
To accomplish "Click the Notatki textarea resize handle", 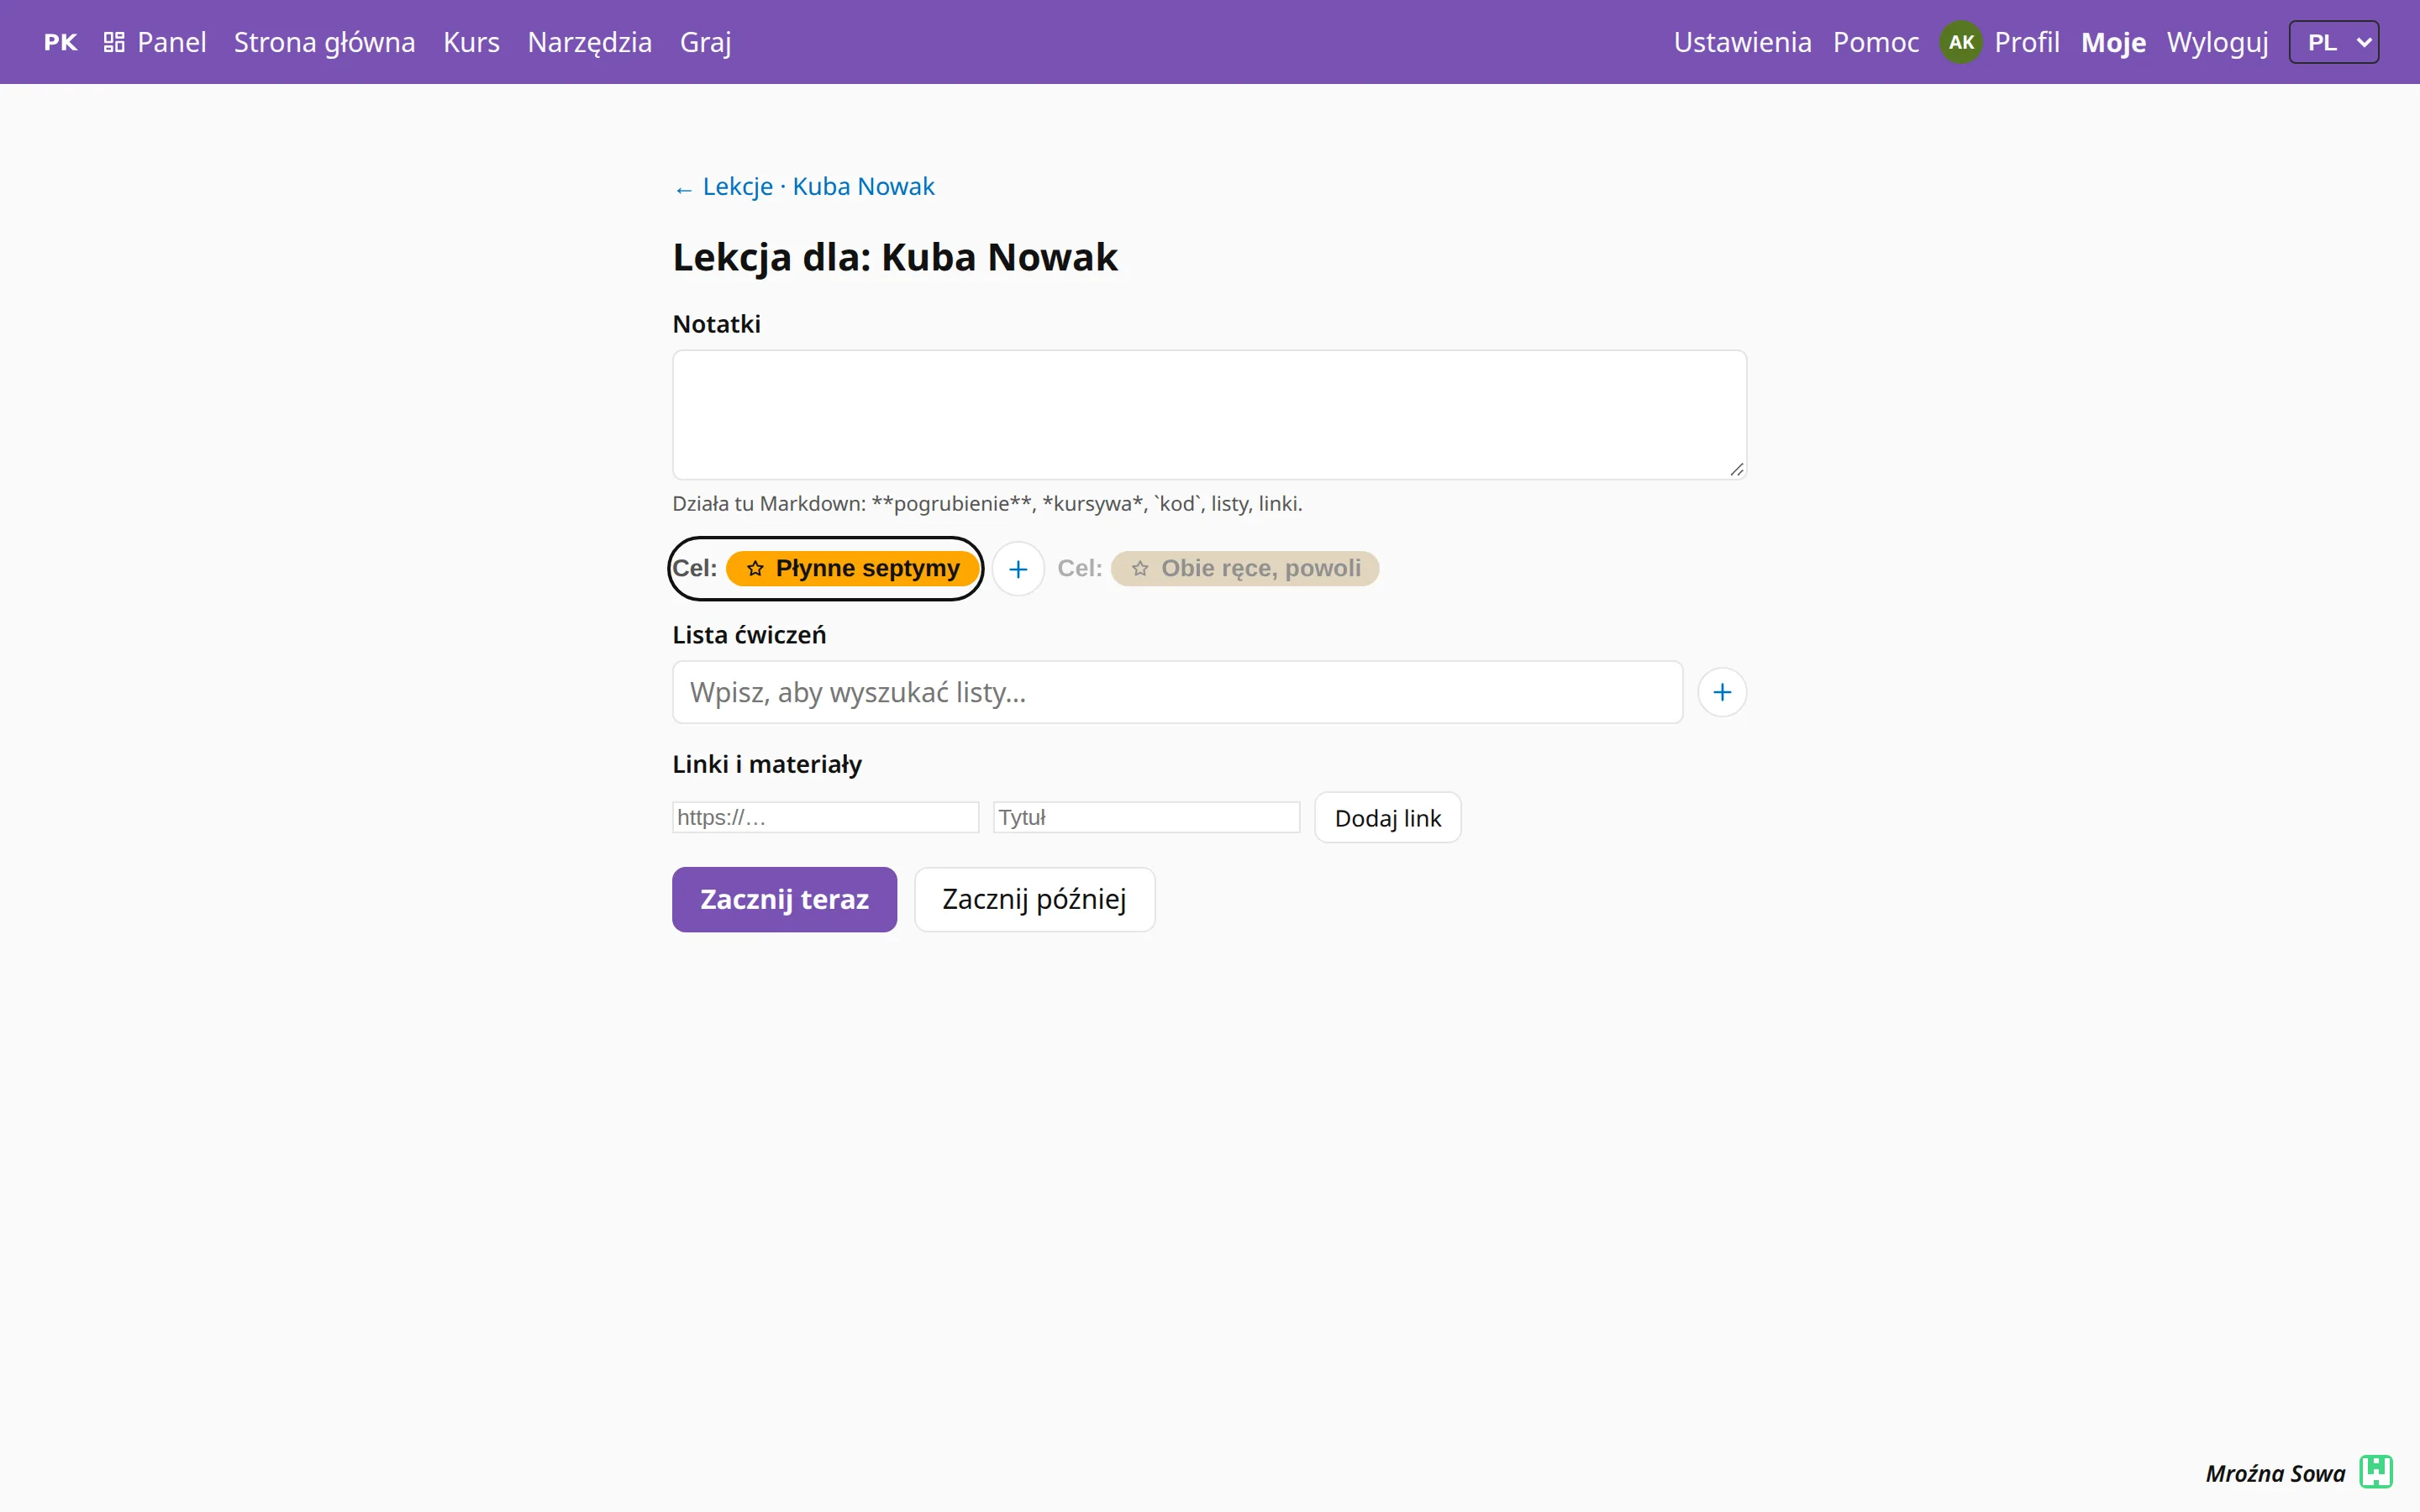I will click(x=1737, y=470).
